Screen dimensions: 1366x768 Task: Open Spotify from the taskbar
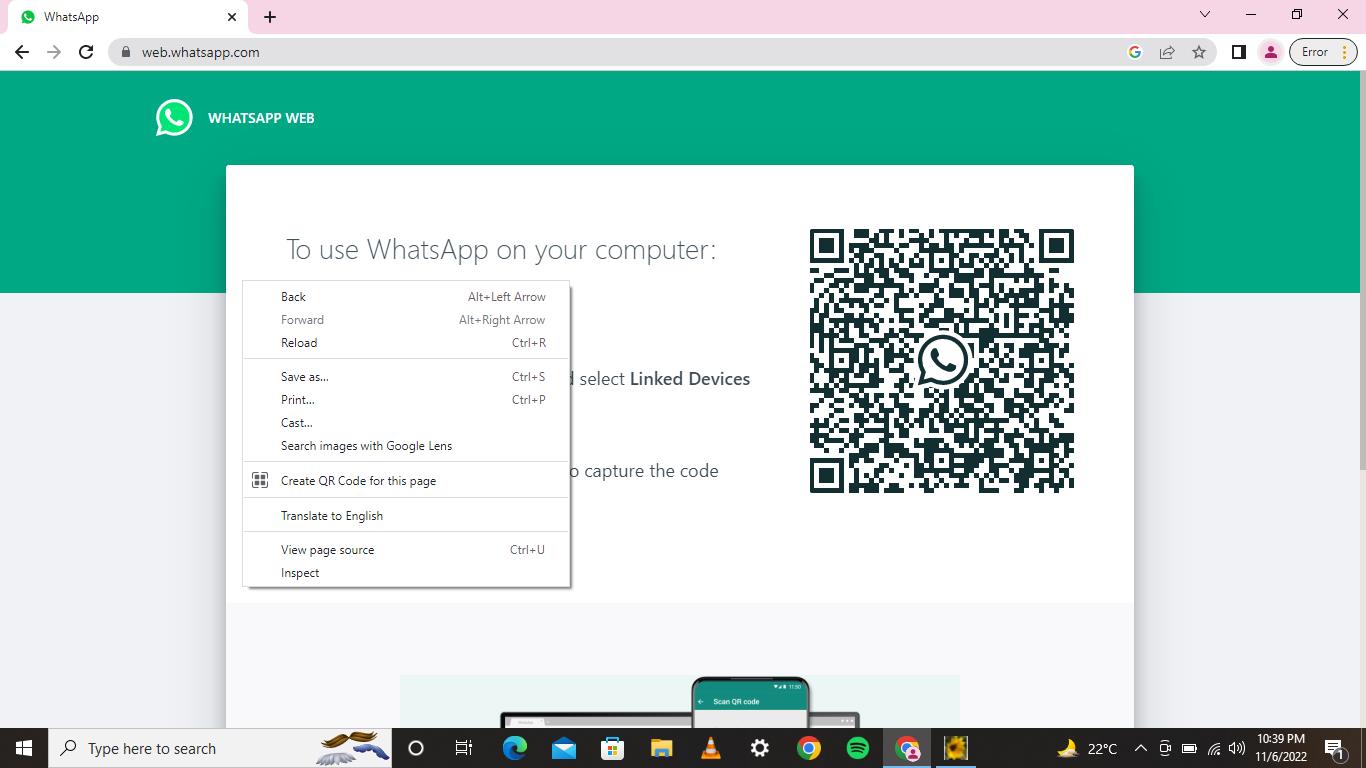coord(857,748)
